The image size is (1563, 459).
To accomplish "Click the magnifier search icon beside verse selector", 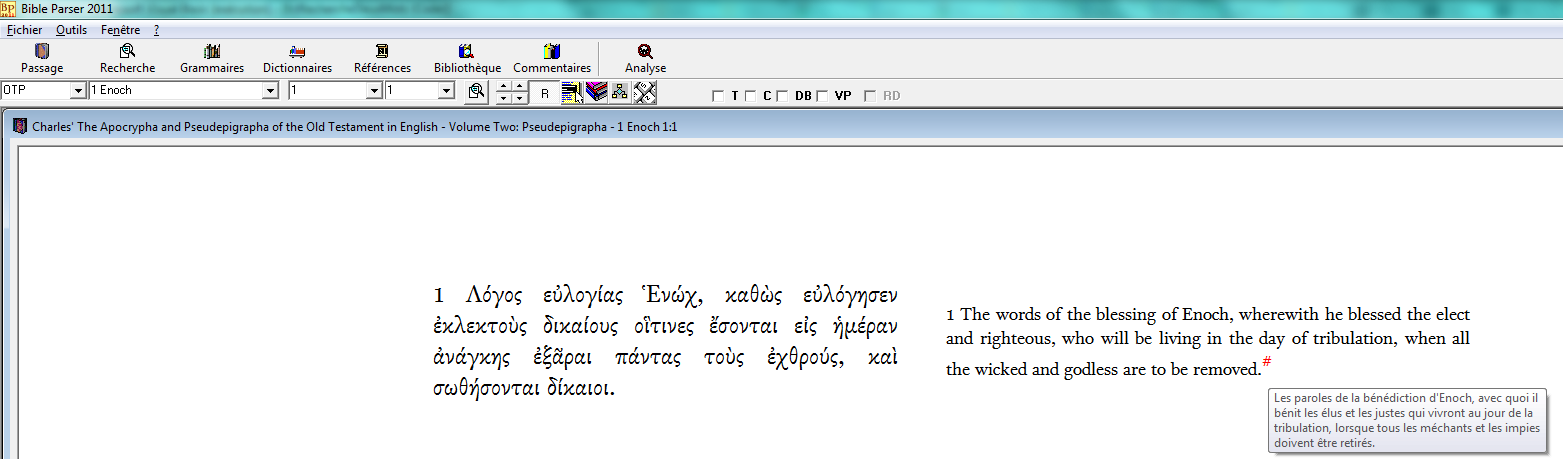I will click(x=477, y=92).
